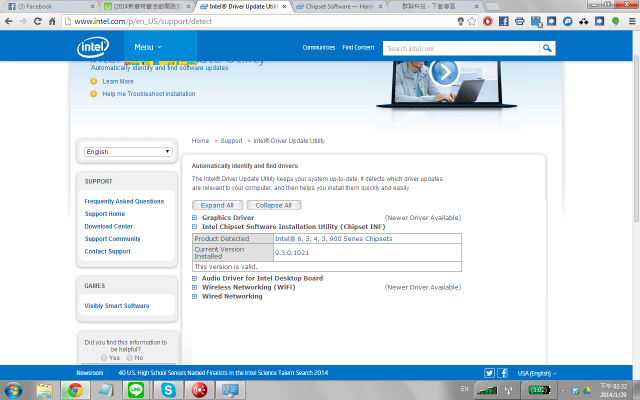Expand the Wired Networking section
This screenshot has width=640, height=400.
pyautogui.click(x=194, y=296)
